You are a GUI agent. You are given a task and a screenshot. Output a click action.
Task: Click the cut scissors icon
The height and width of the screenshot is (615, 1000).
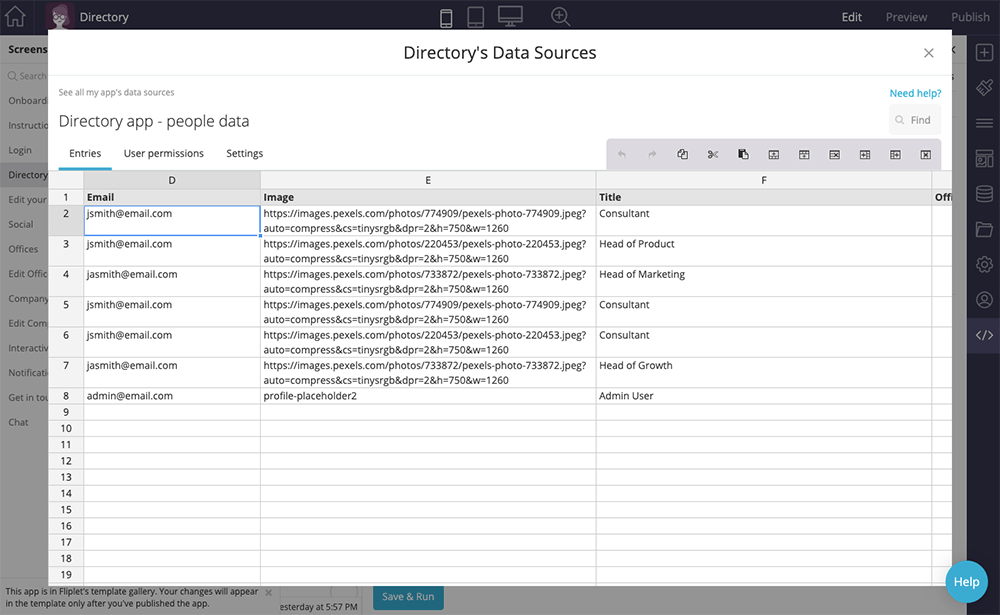[x=713, y=154]
